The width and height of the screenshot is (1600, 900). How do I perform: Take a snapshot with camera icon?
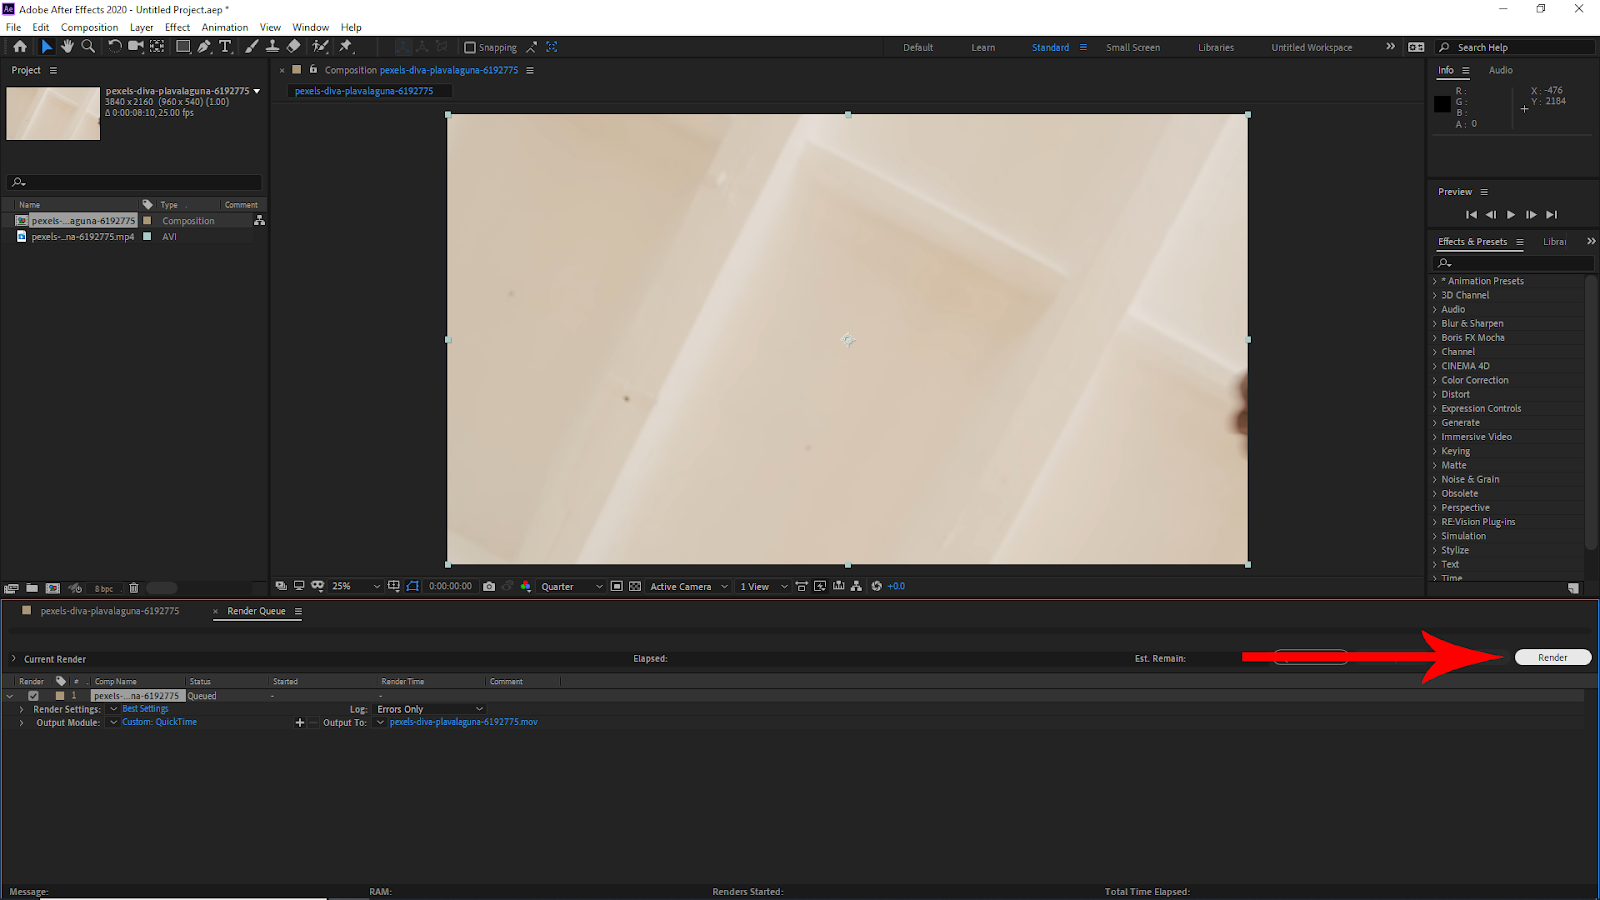click(489, 587)
